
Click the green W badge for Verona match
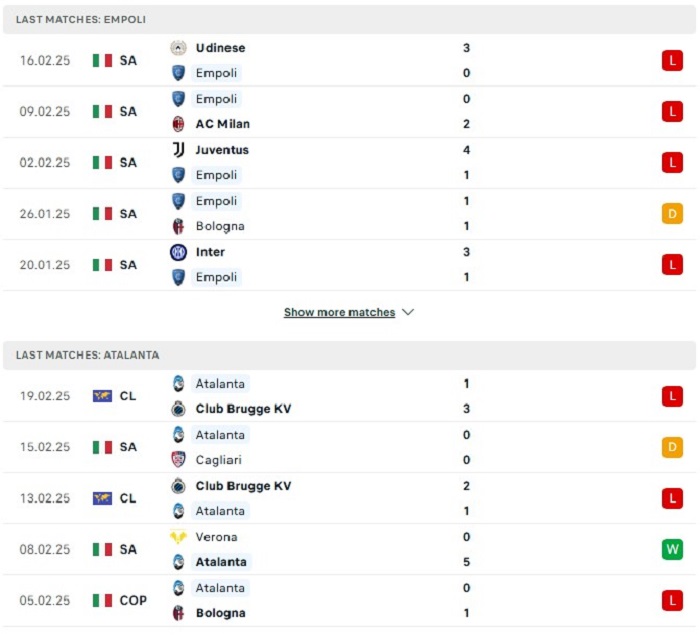(x=672, y=549)
